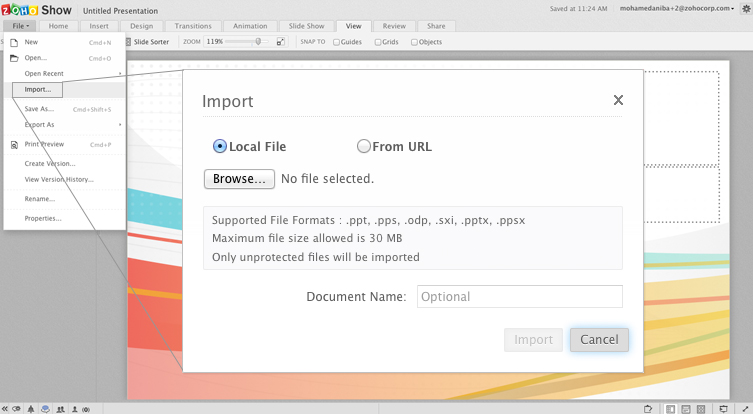Viewport: 753px width, 414px height.
Task: Enable the Guides snap checkbox
Action: coord(336,42)
